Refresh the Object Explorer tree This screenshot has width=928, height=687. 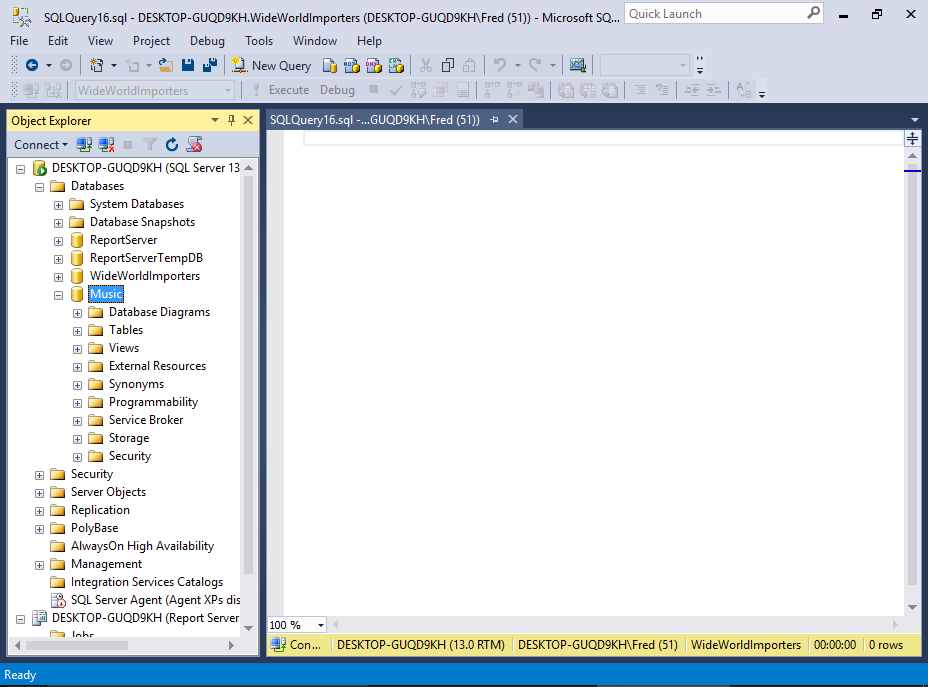point(172,145)
